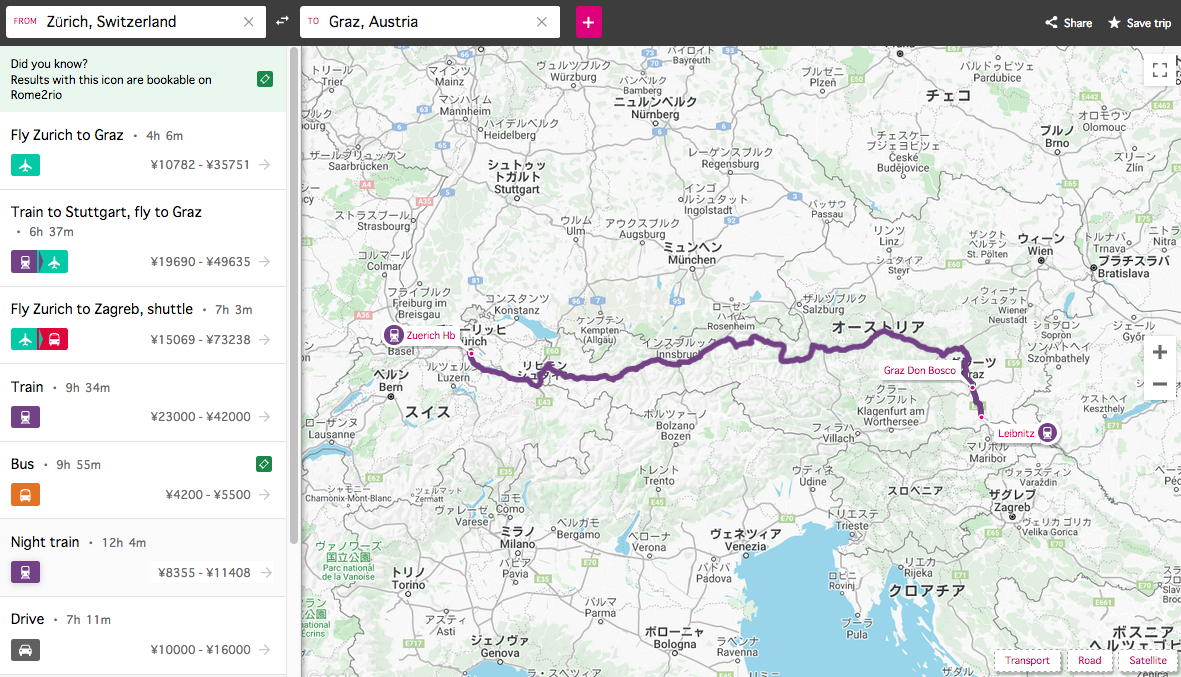
Task: Click Wien city label on map
Action: (1041, 245)
